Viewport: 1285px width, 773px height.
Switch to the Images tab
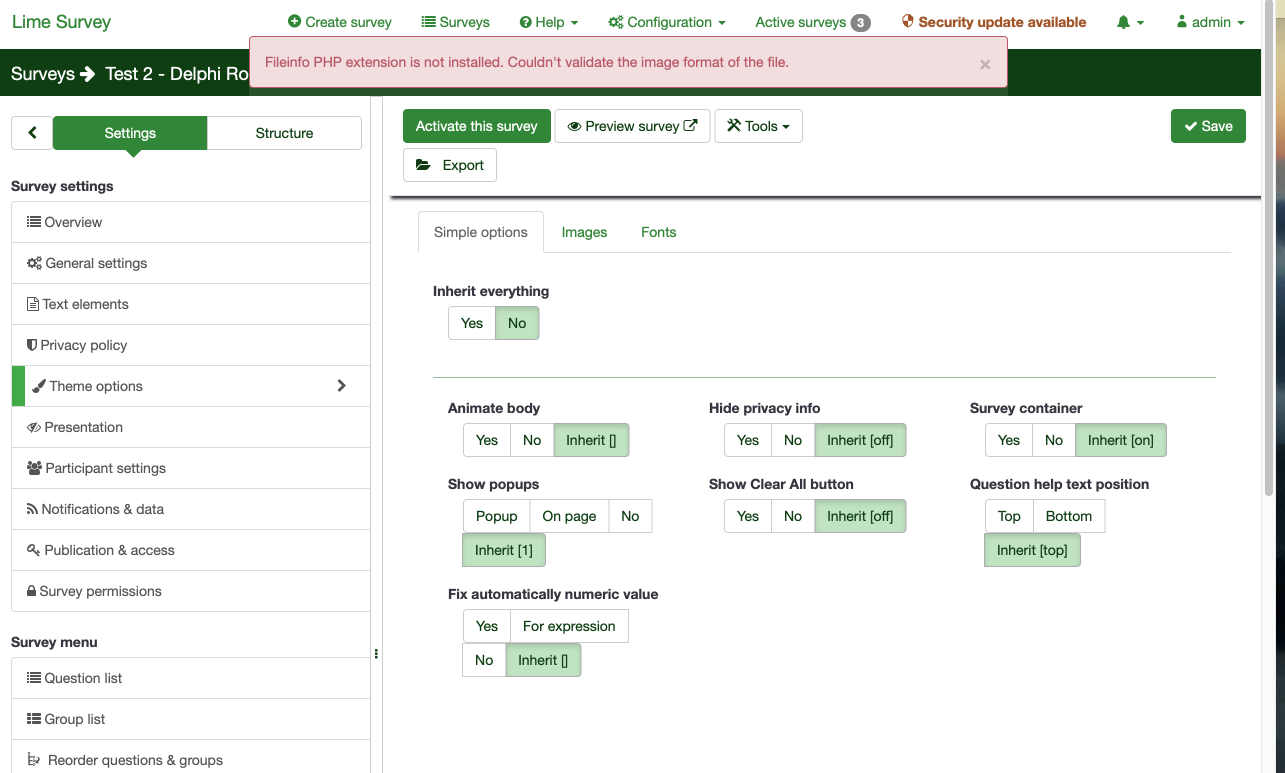(584, 232)
